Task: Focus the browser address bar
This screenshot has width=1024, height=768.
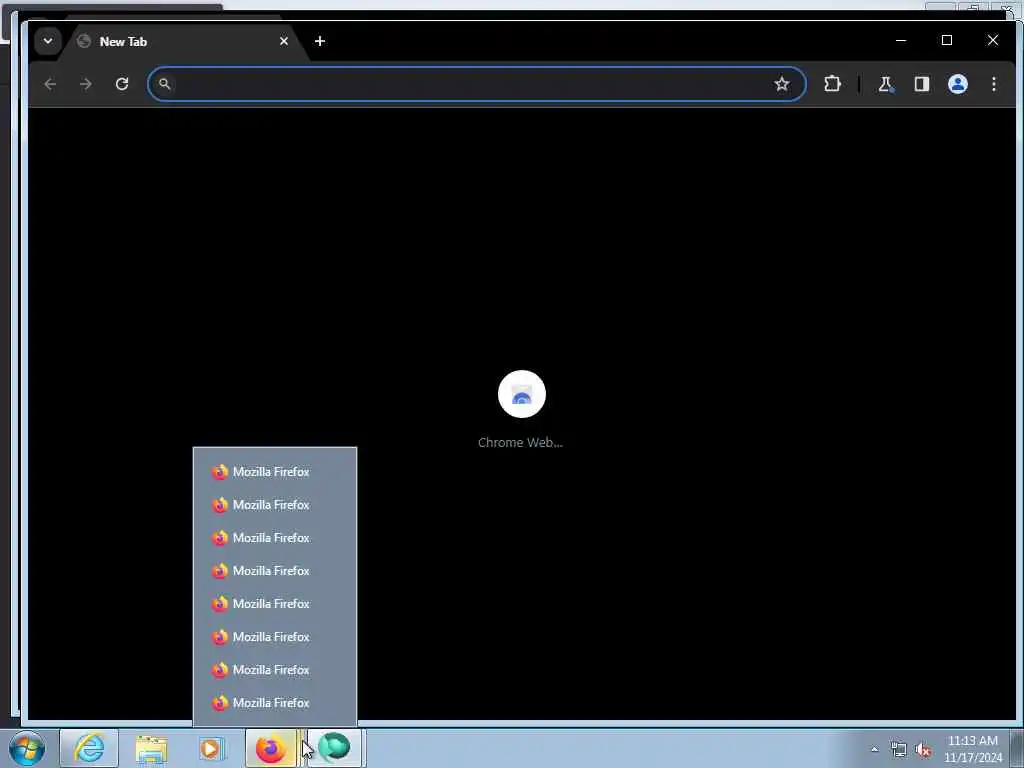Action: click(x=477, y=84)
